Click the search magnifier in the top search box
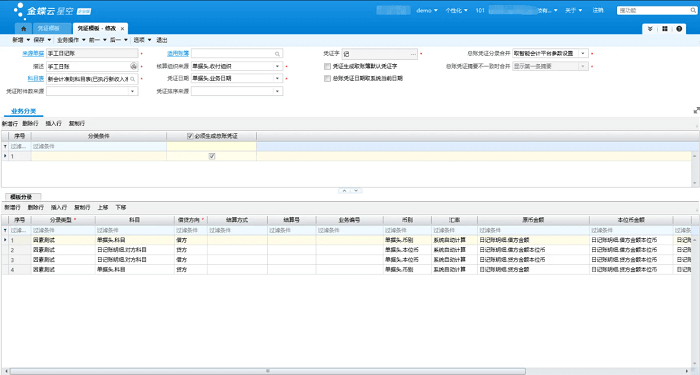Viewport: 700px width, 375px height. [x=693, y=10]
